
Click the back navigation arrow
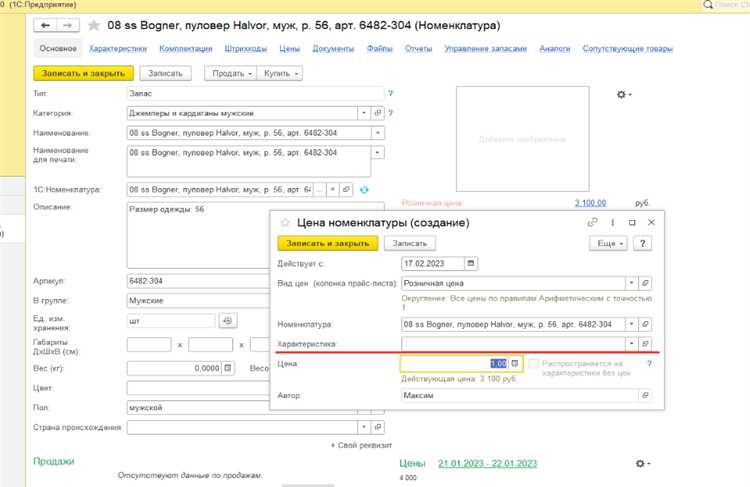pos(42,24)
